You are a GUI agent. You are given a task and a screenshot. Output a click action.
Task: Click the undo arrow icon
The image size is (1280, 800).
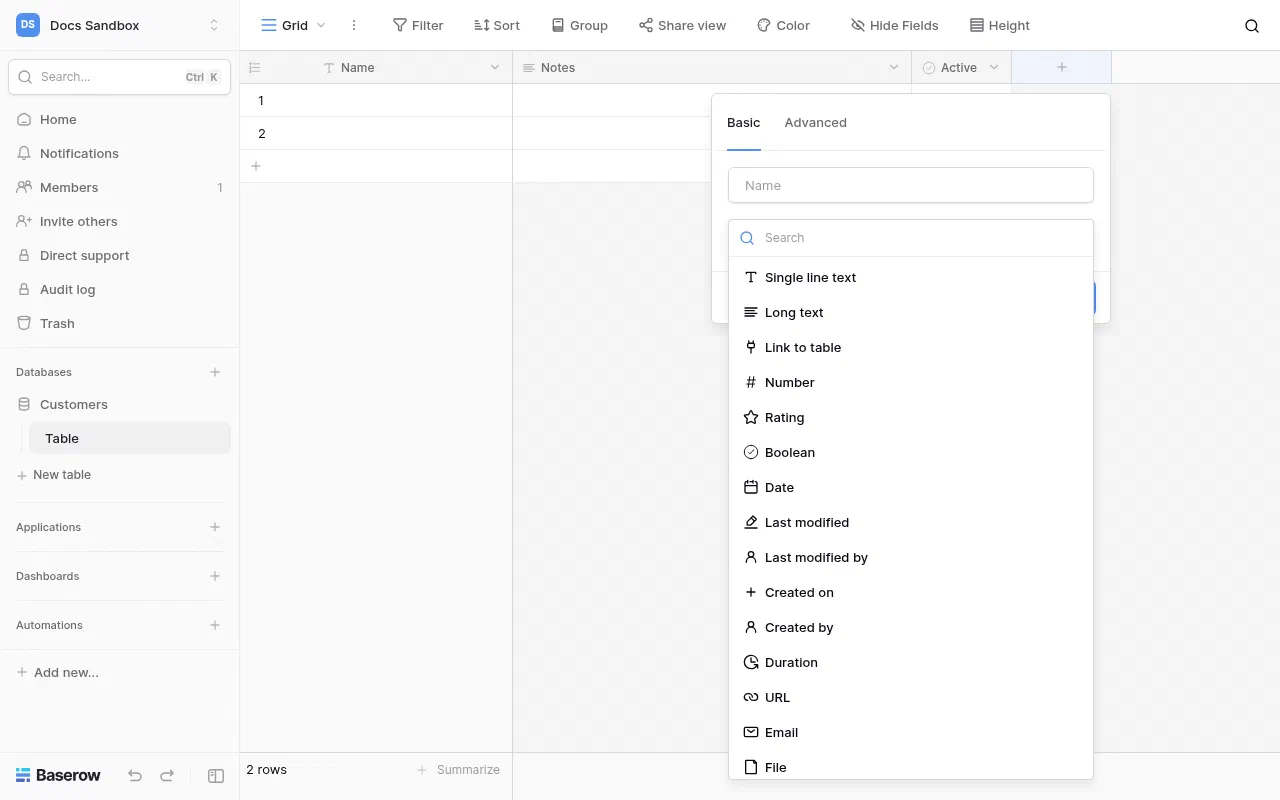coord(135,775)
